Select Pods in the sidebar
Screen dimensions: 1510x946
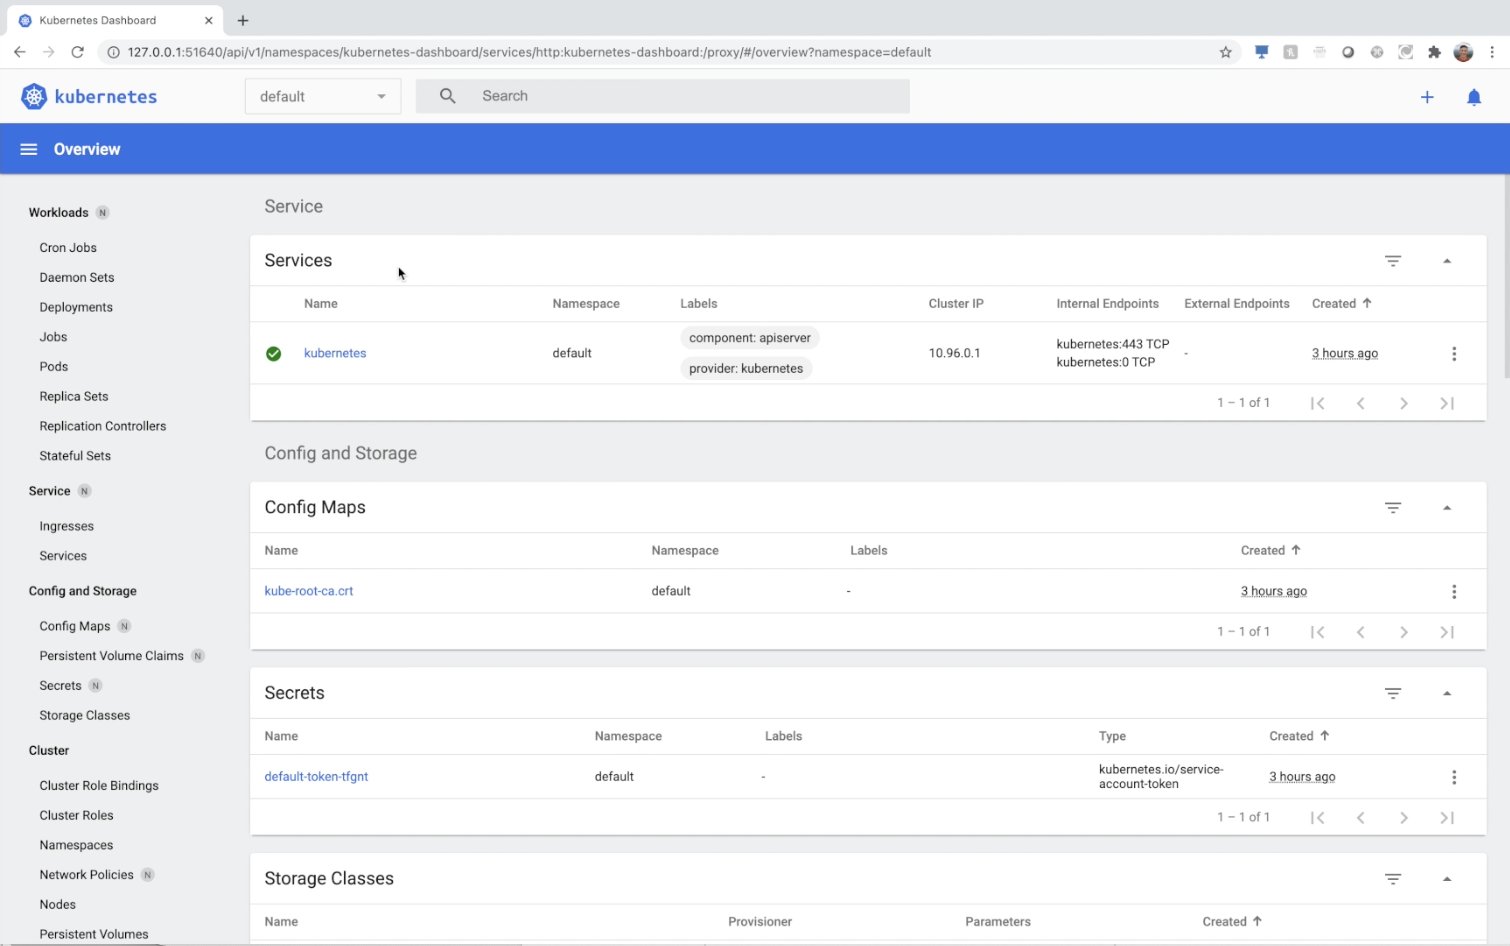pyautogui.click(x=53, y=366)
